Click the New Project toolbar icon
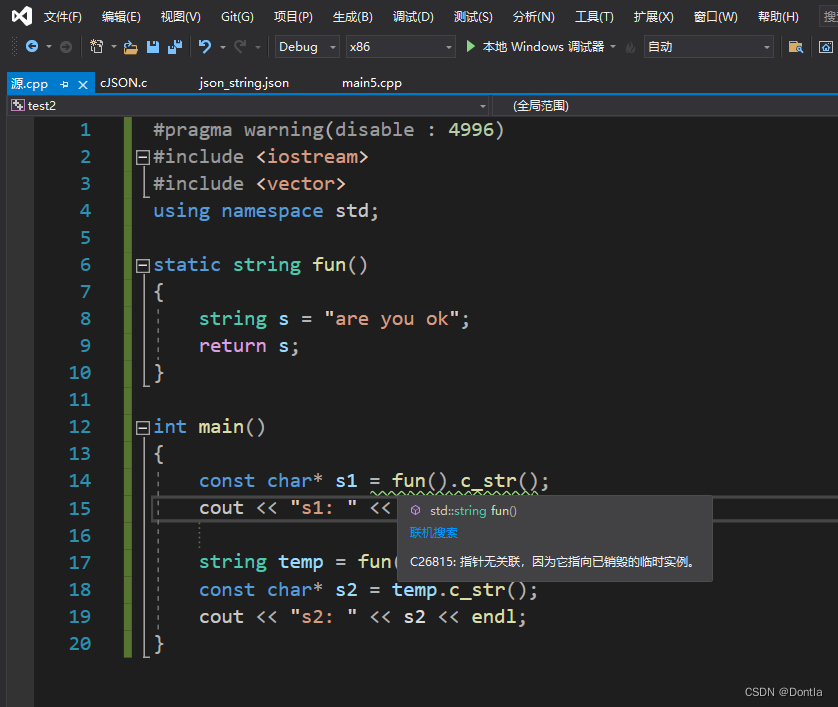This screenshot has width=838, height=707. click(x=95, y=45)
